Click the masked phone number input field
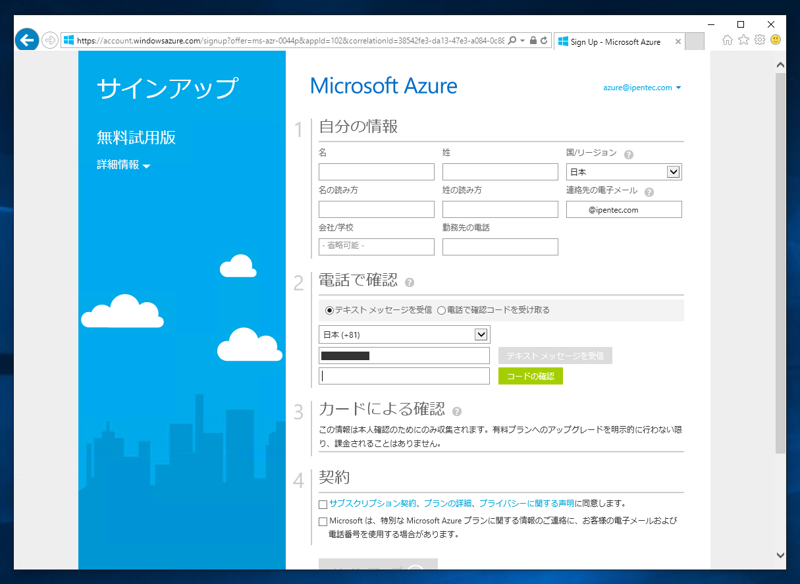 (x=405, y=356)
